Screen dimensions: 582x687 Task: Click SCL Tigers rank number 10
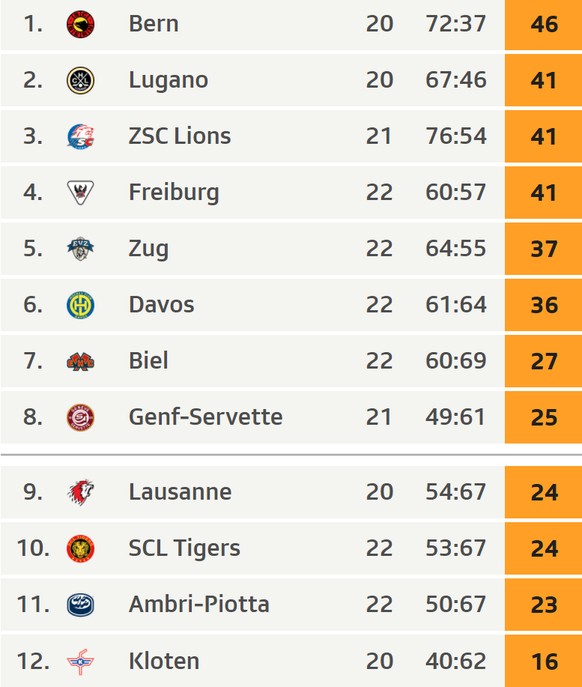33,548
